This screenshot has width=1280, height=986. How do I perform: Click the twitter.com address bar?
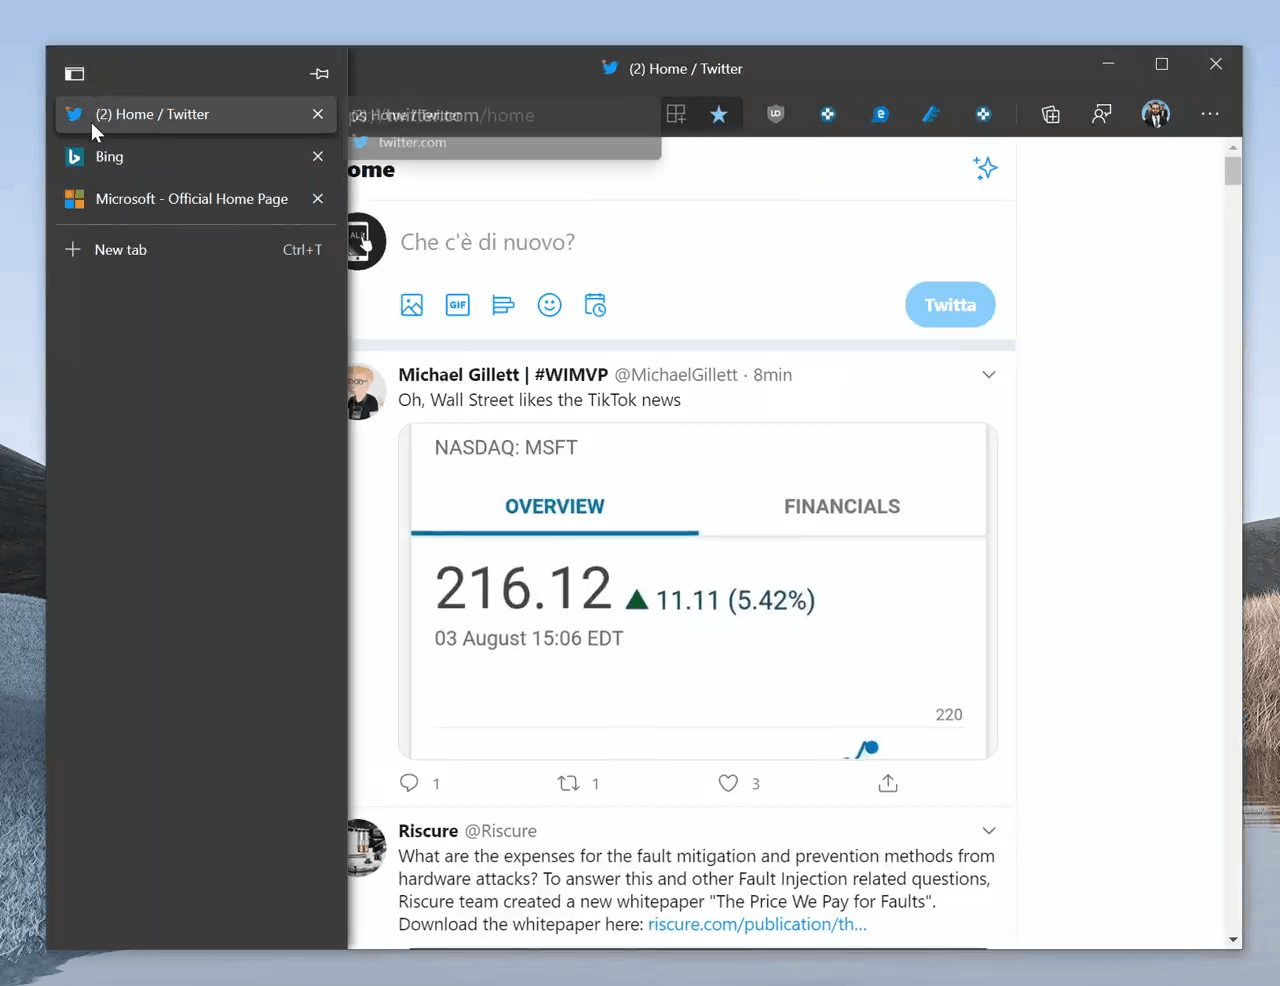pyautogui.click(x=503, y=115)
